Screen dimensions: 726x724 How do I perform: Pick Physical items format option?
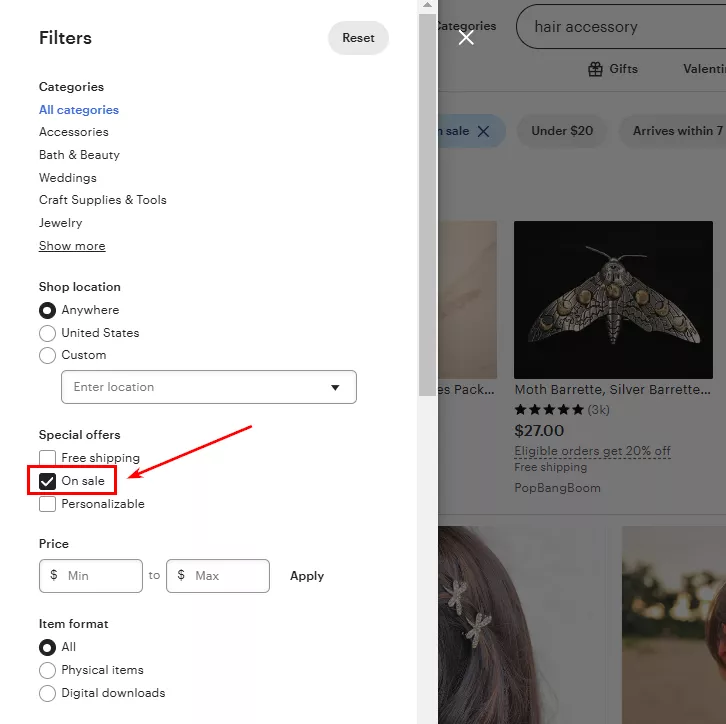click(x=47, y=670)
